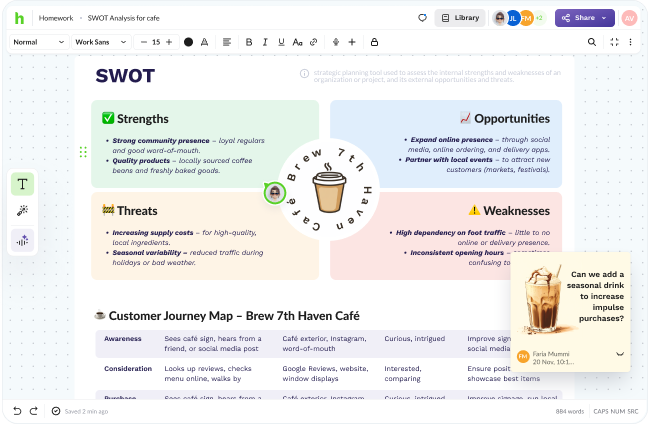Screen dimensions: 649x424
Task: Open the Work Sans font dropdown
Action: 101,42
